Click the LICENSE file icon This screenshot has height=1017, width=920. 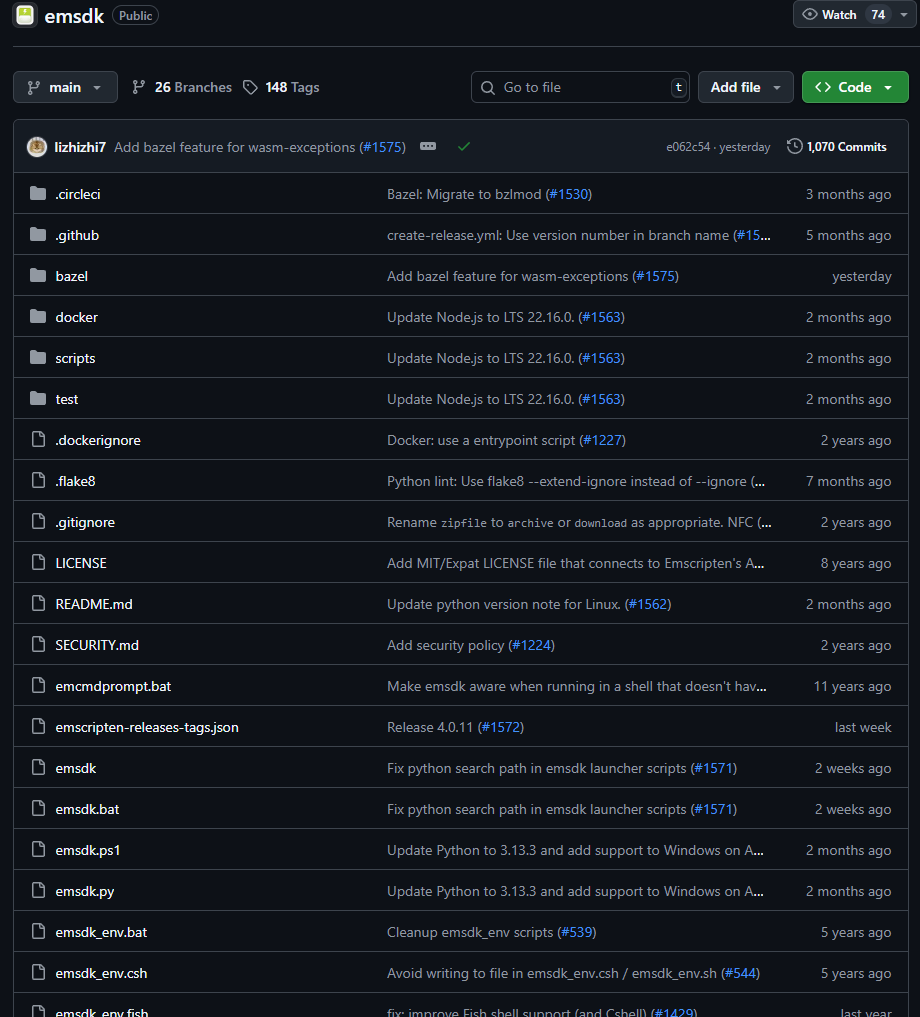[x=38, y=562]
